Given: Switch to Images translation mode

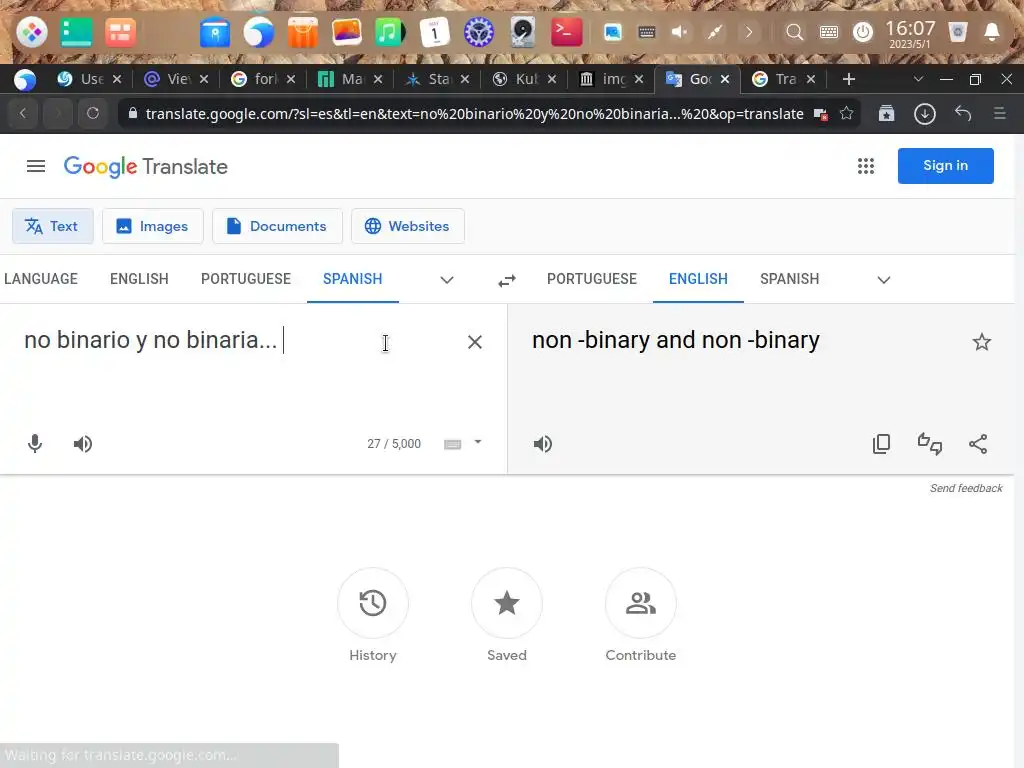Looking at the screenshot, I should pyautogui.click(x=153, y=226).
